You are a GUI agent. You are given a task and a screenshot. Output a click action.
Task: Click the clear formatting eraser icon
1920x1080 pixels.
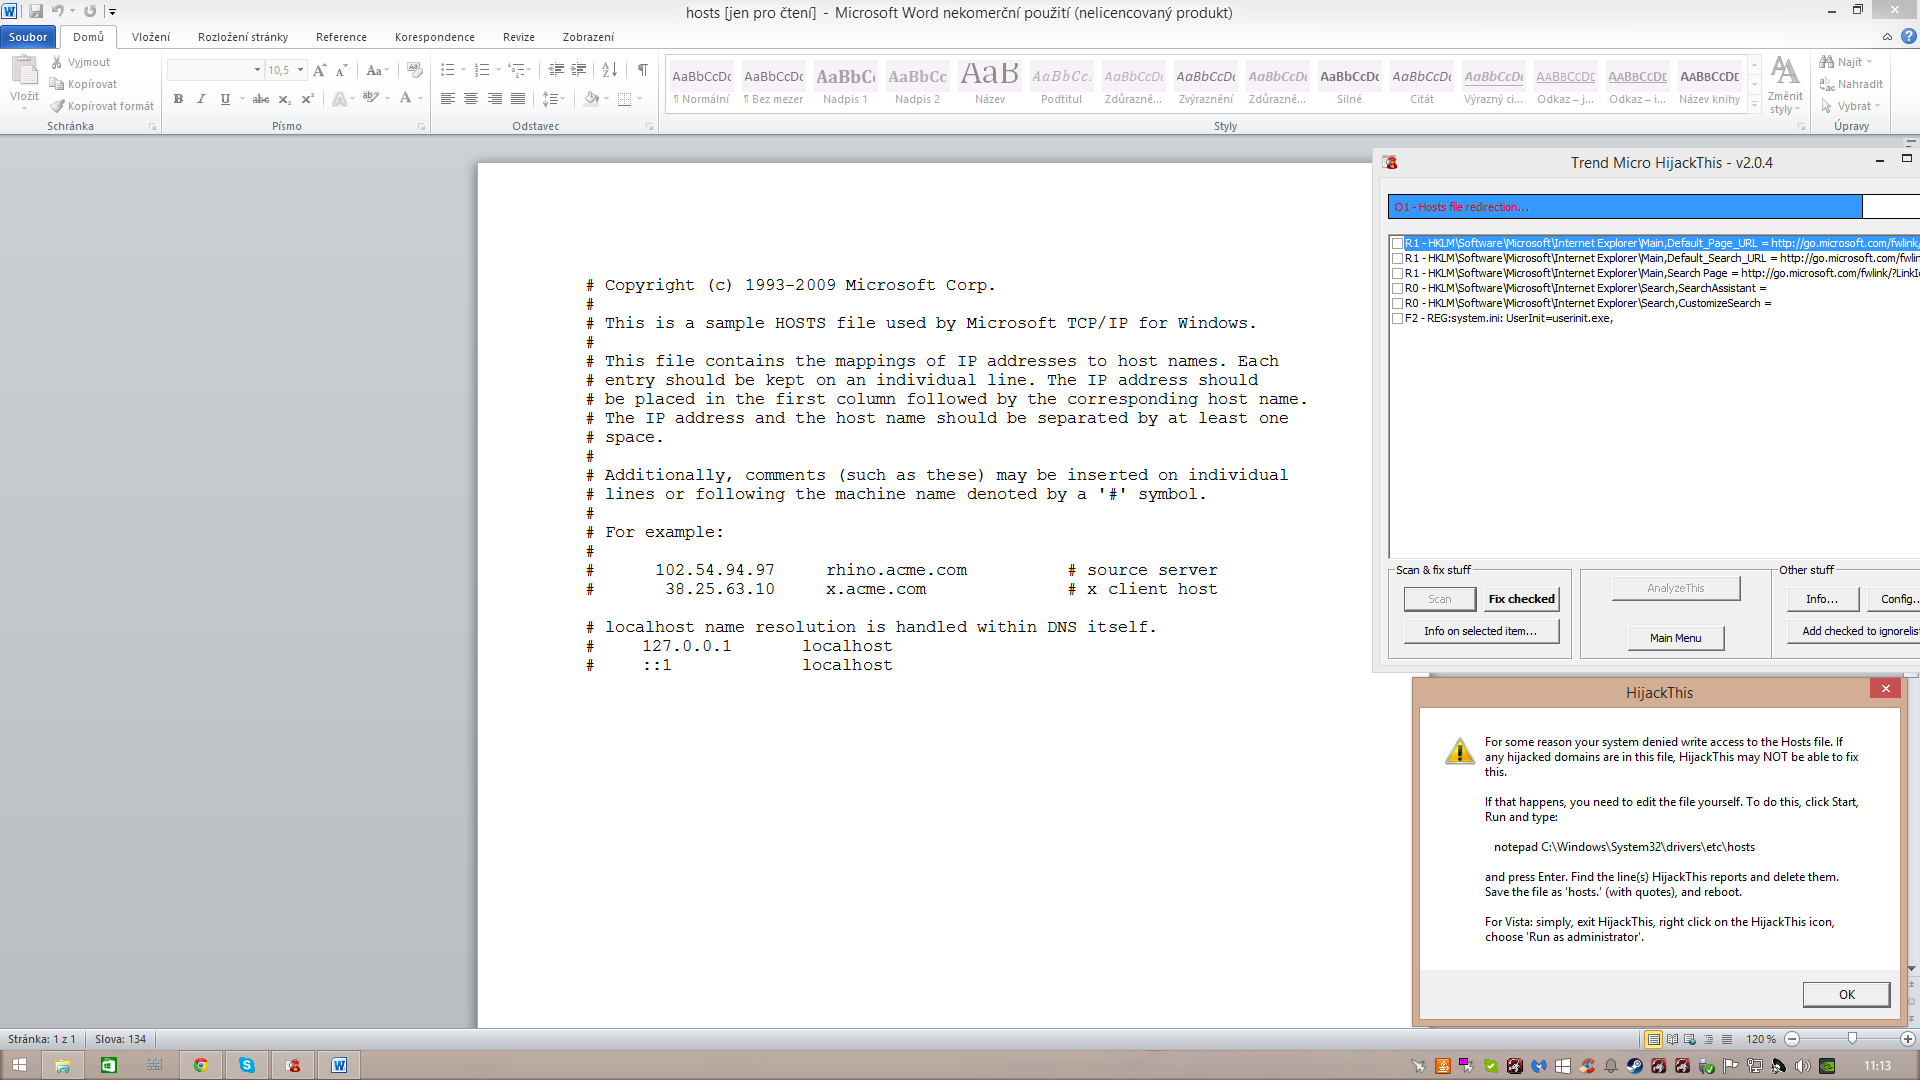coord(415,70)
